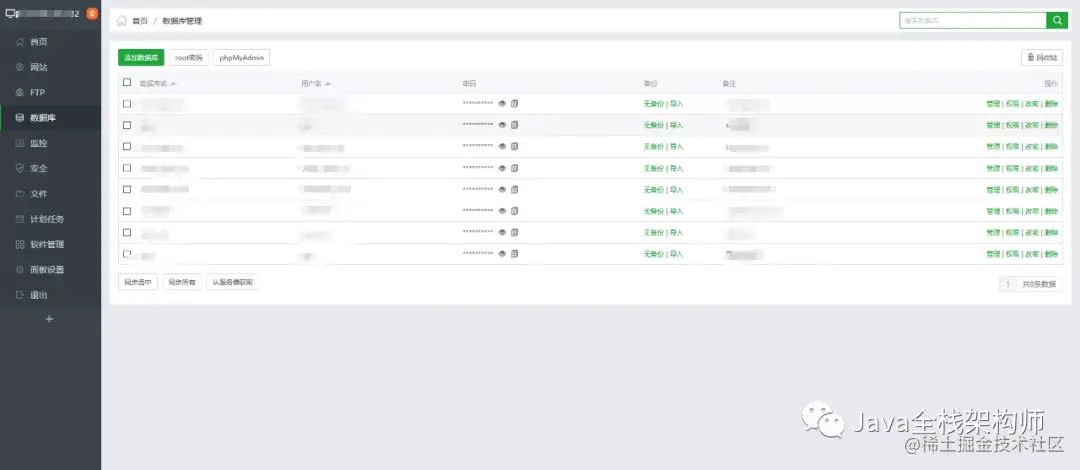The height and width of the screenshot is (470, 1080).
Task: Click the green search magnifier button
Action: coord(1057,21)
